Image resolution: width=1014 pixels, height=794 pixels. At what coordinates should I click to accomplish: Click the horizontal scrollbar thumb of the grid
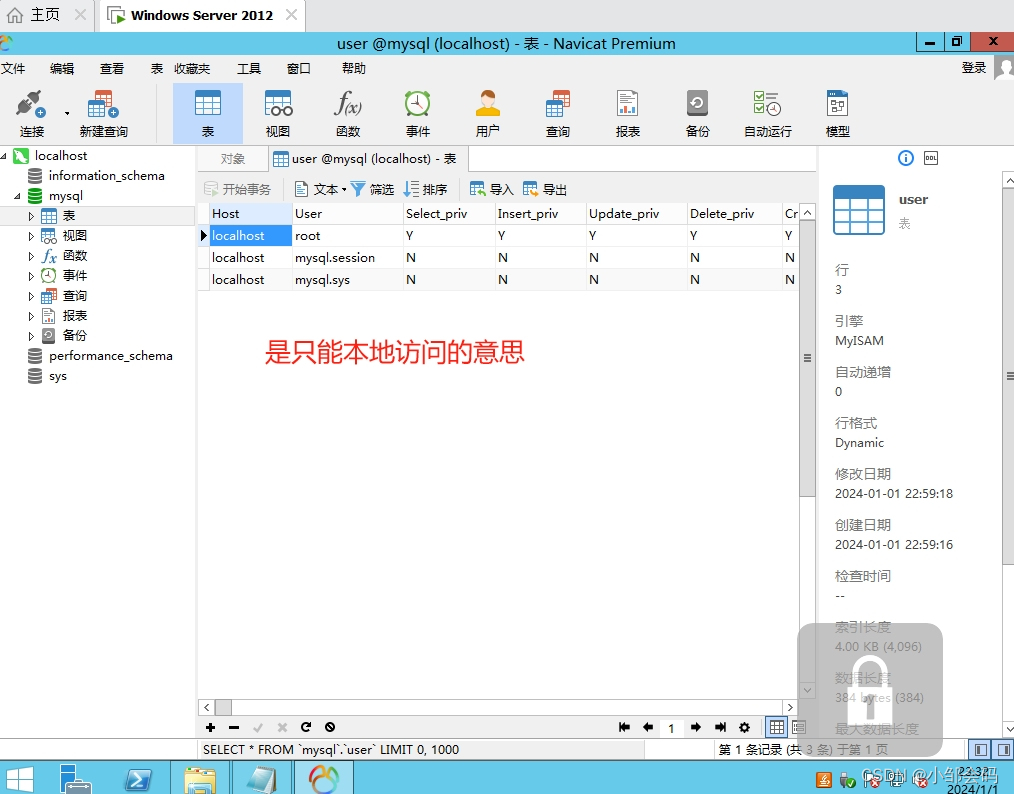click(x=223, y=707)
